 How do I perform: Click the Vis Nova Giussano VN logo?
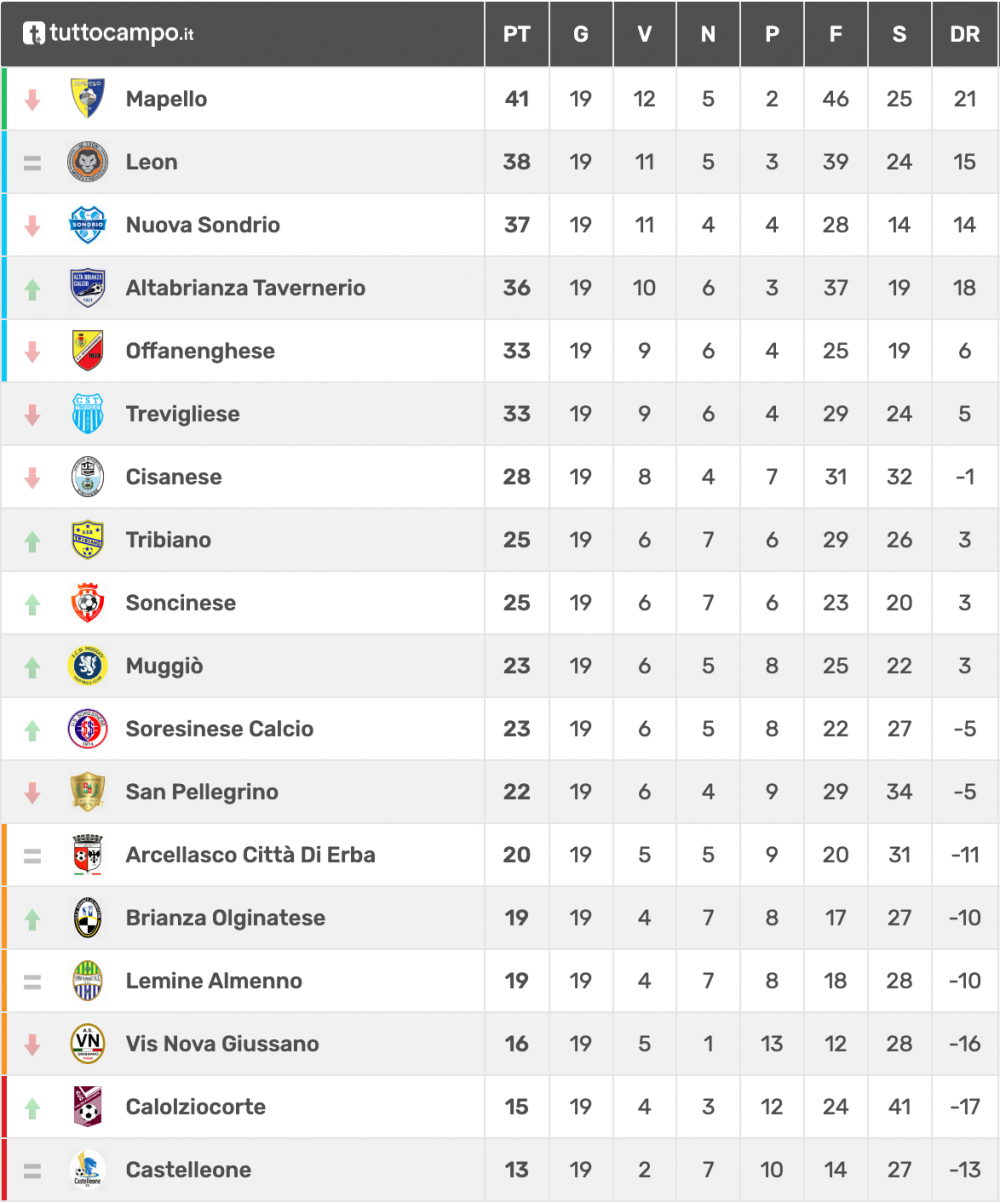click(x=88, y=1043)
